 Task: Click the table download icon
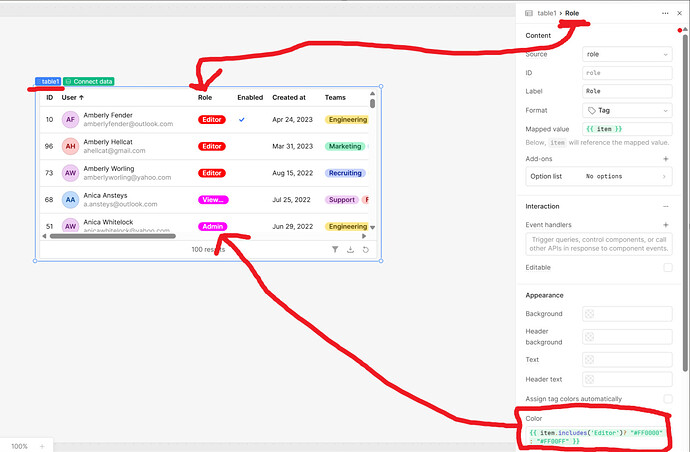[351, 250]
